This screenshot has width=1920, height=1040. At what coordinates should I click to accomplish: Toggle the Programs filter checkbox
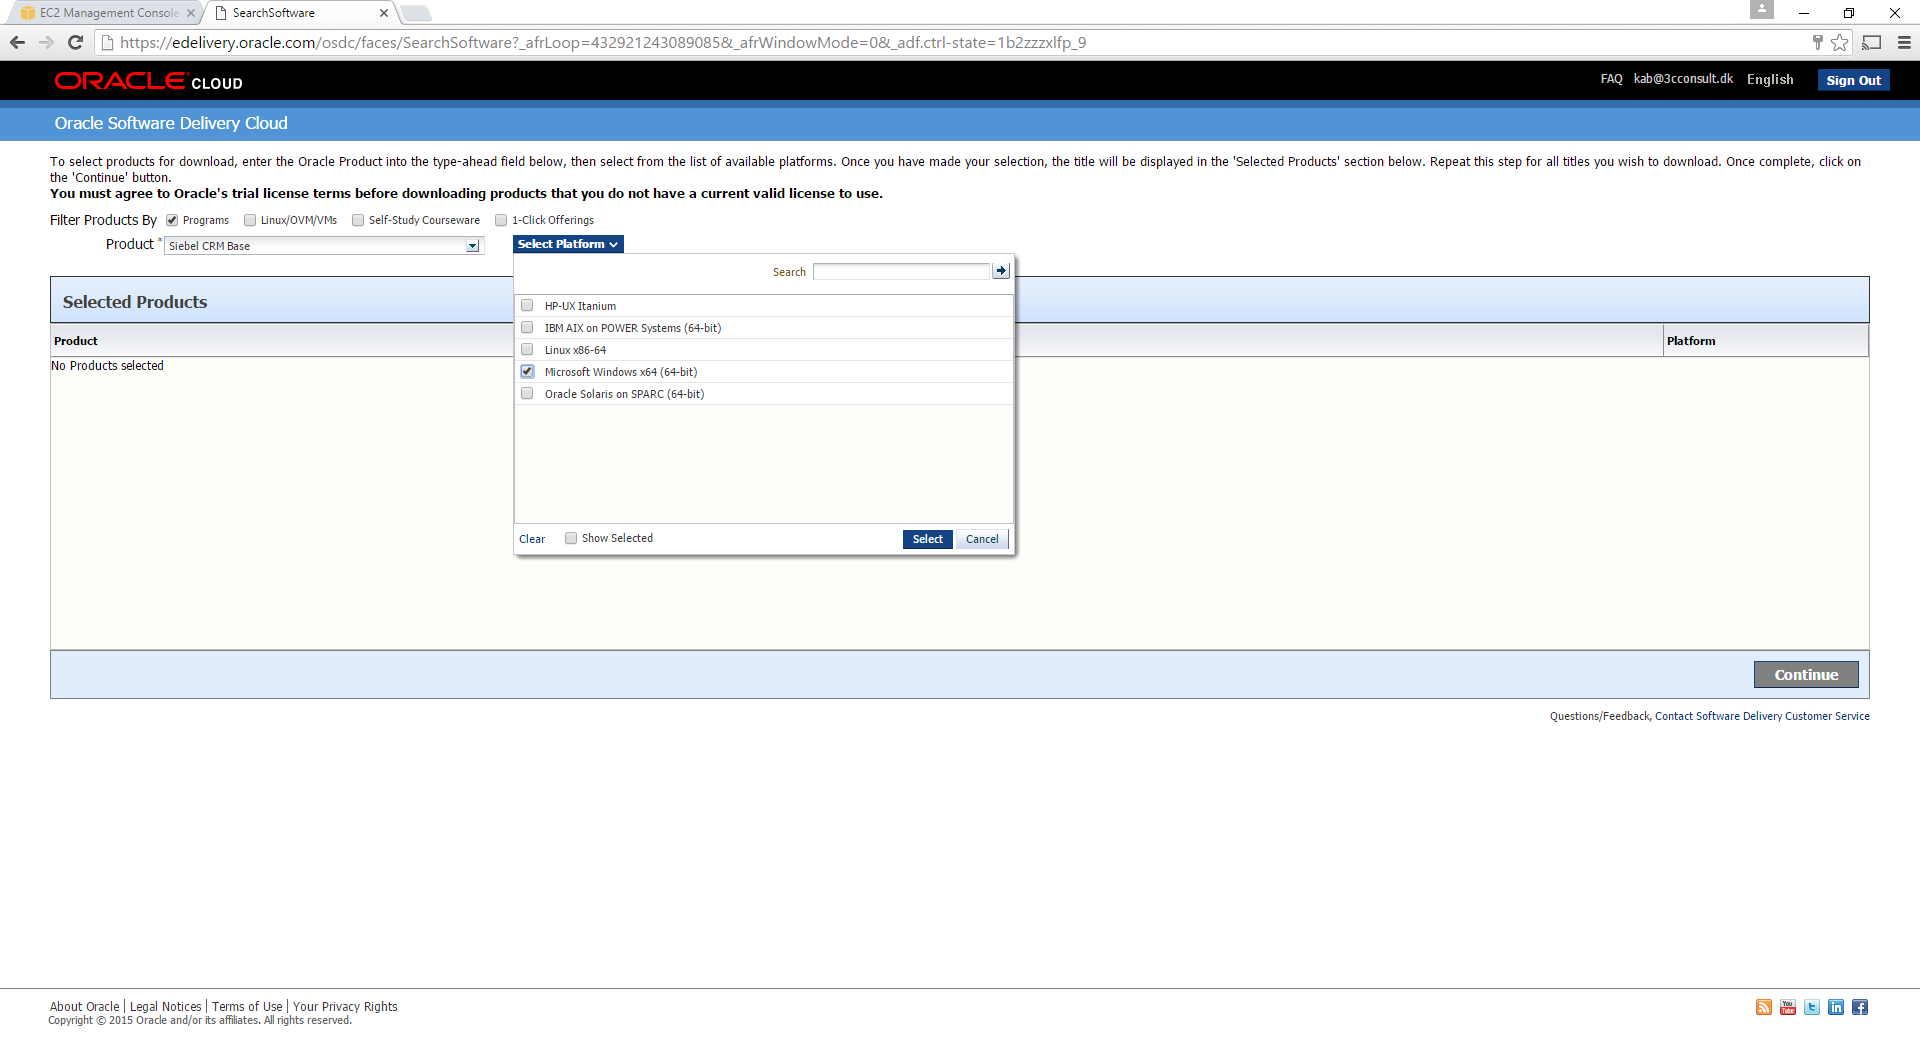(x=172, y=220)
